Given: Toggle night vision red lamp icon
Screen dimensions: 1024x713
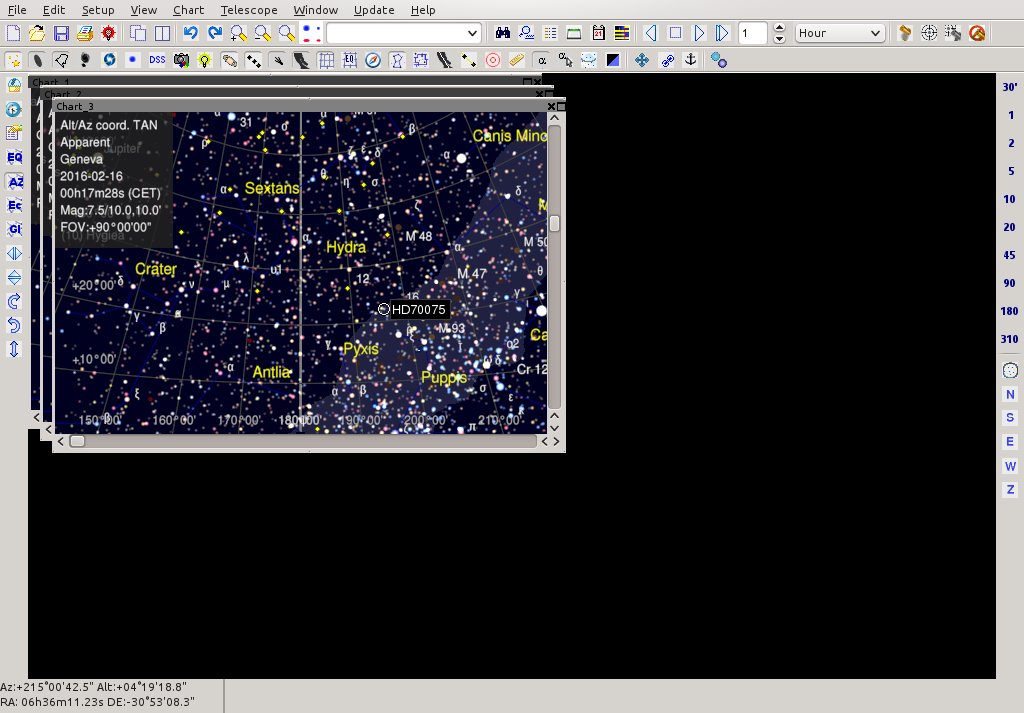Looking at the screenshot, I should pyautogui.click(x=108, y=33).
